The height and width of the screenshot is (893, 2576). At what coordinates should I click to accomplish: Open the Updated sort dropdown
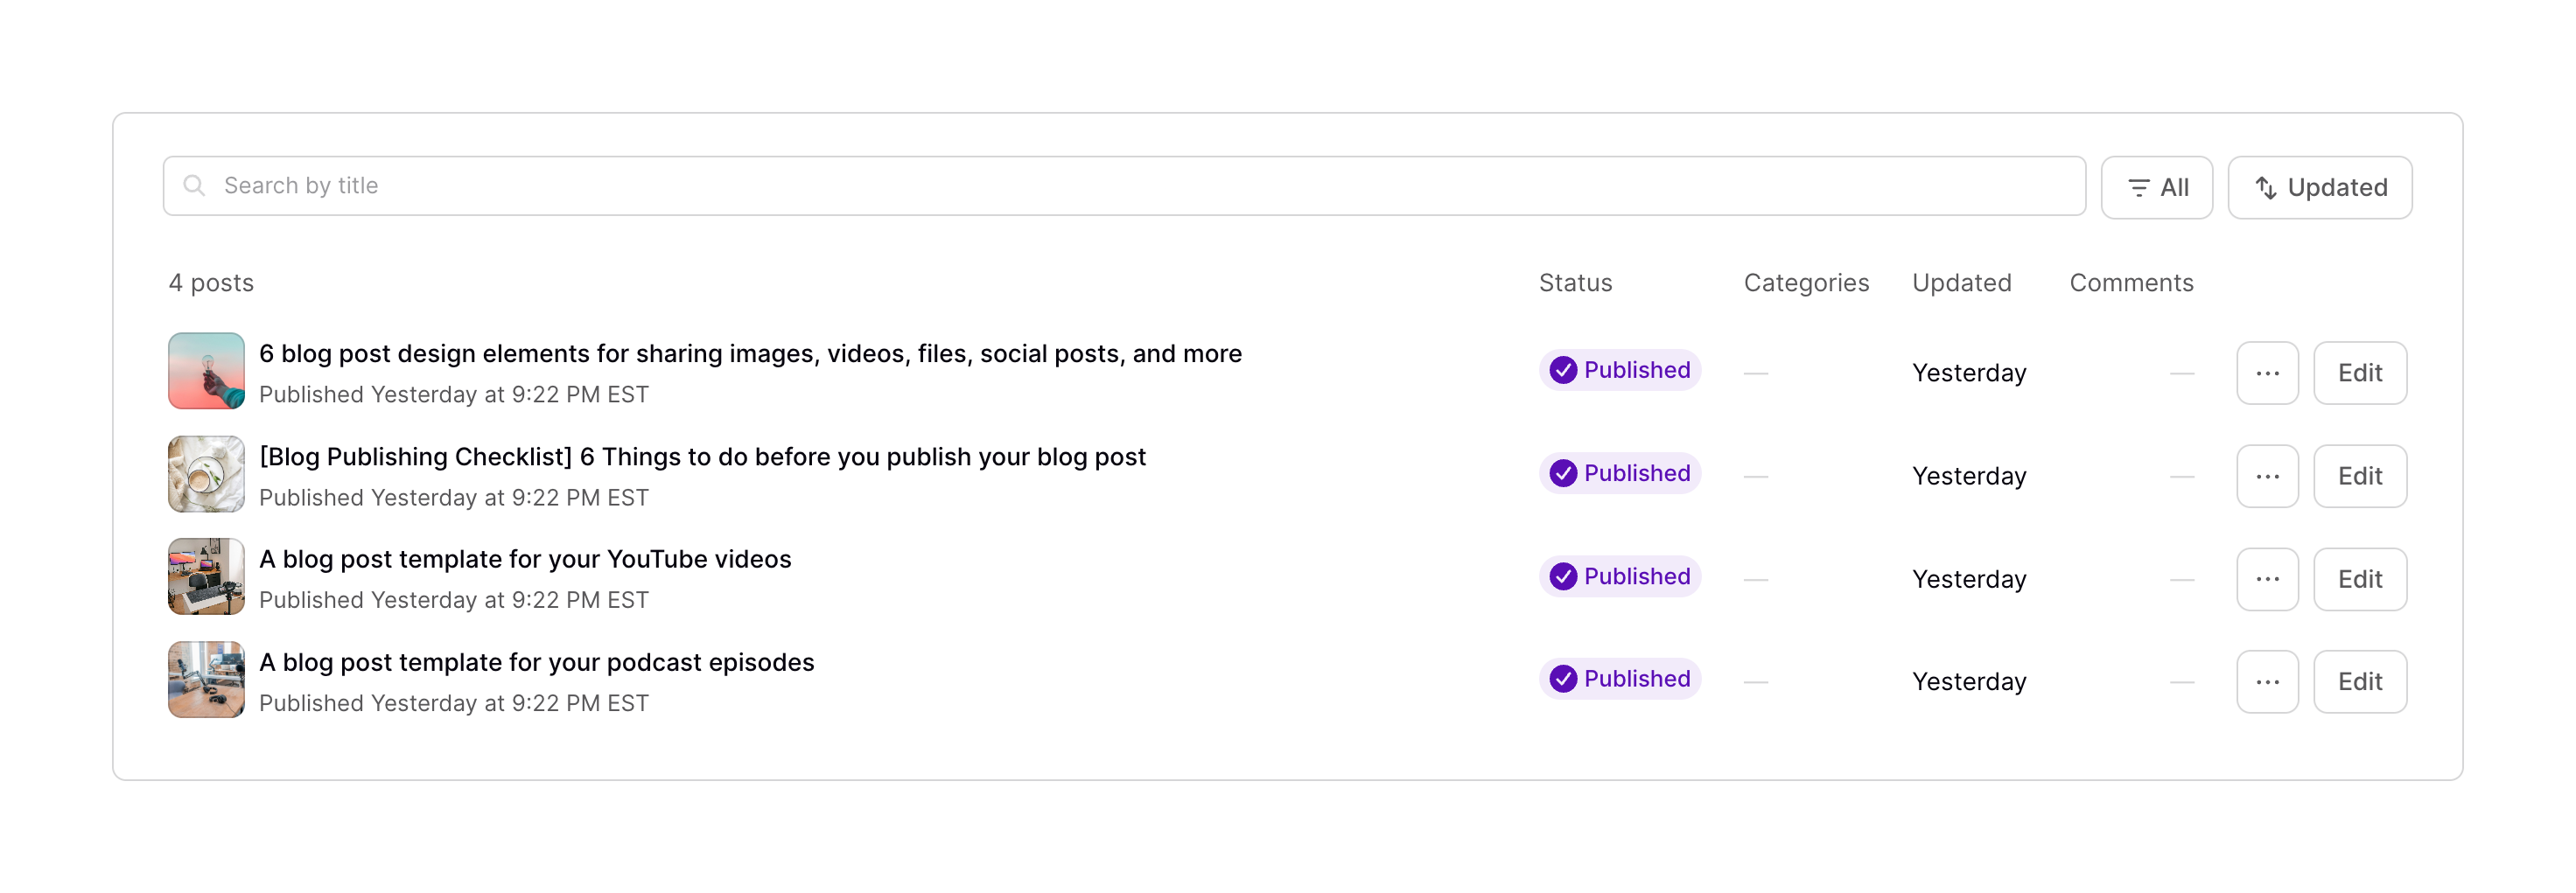tap(2319, 187)
